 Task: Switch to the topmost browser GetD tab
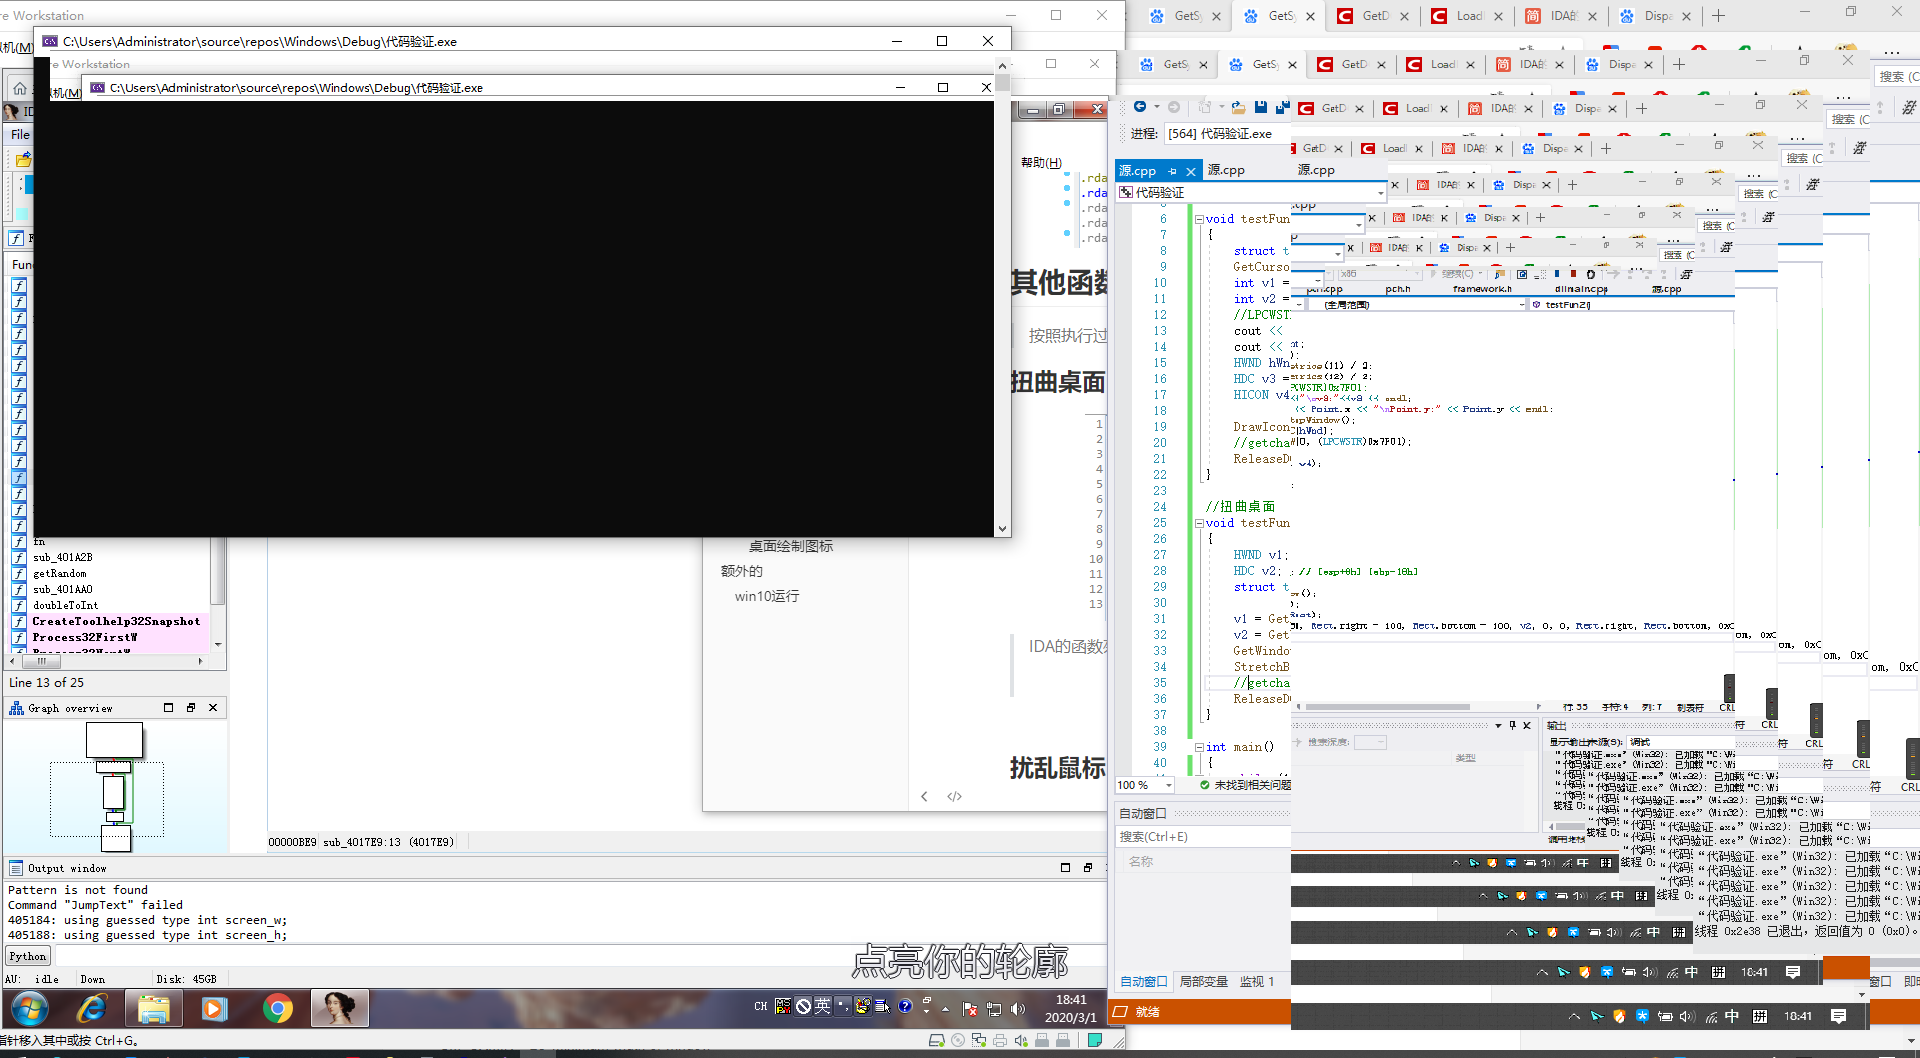click(1373, 16)
